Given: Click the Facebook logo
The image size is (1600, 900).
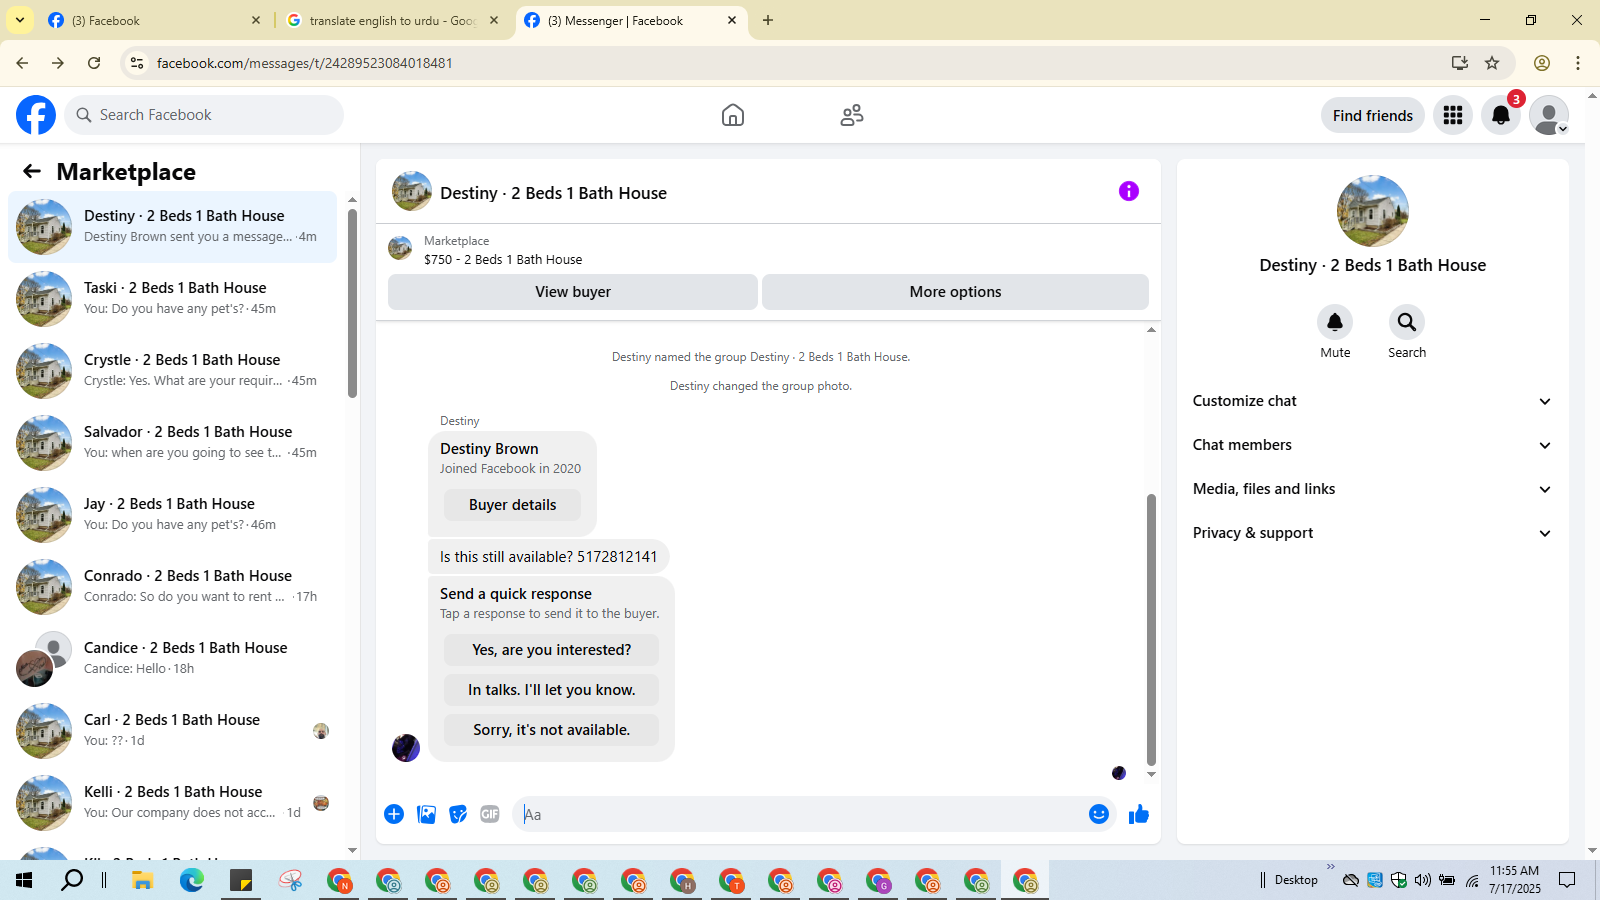Looking at the screenshot, I should pyautogui.click(x=36, y=115).
